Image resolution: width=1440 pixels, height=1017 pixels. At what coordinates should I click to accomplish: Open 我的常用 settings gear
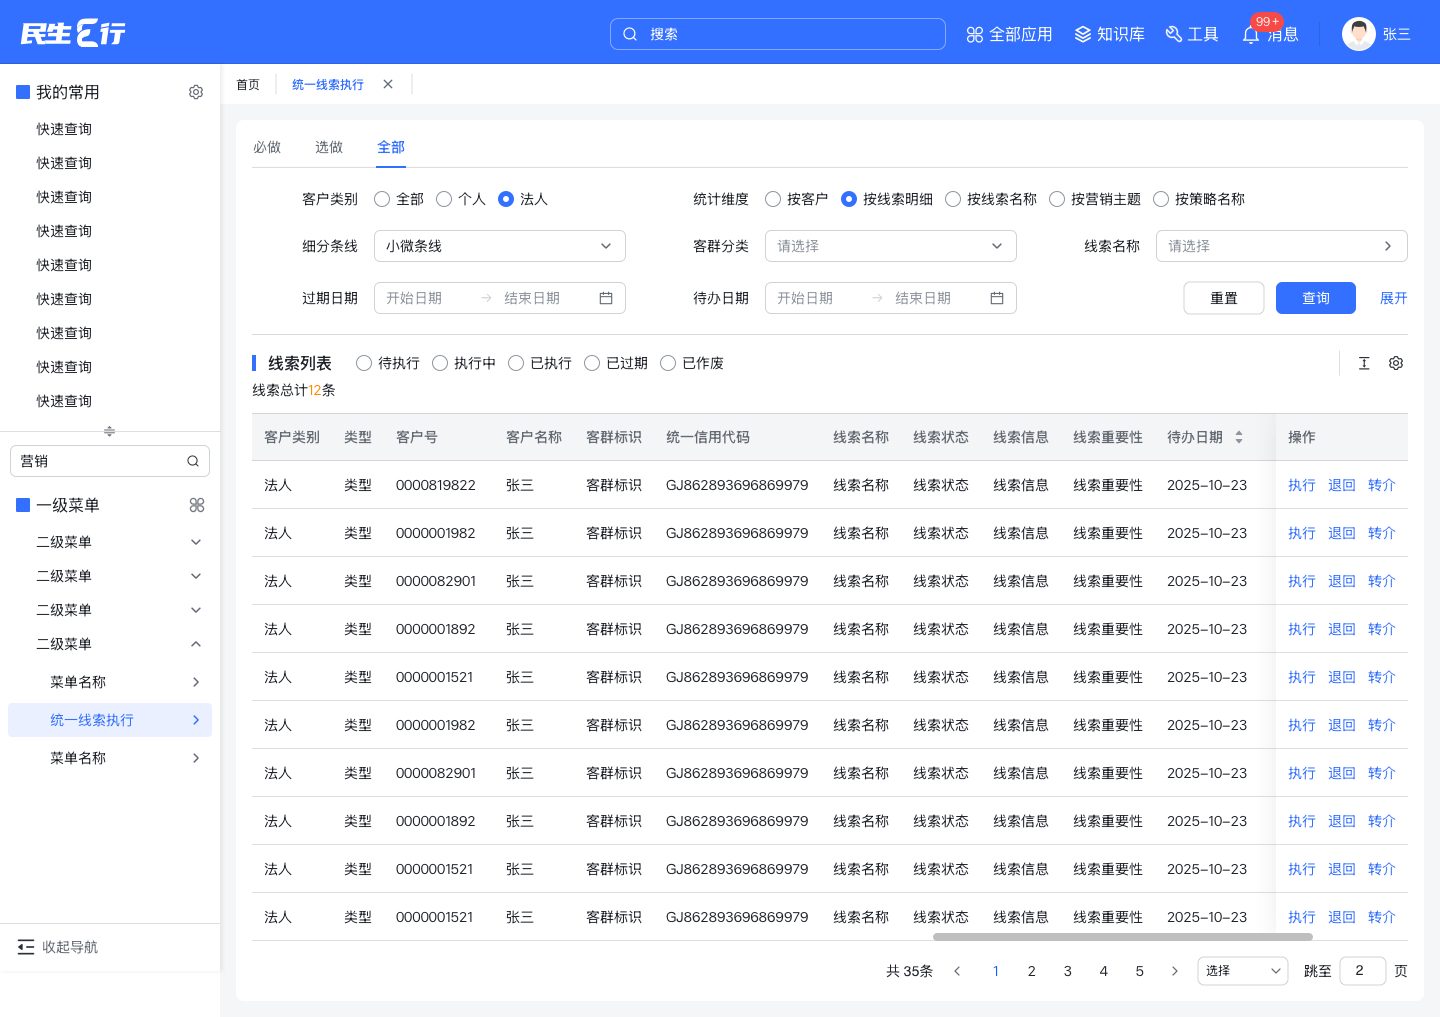196,92
